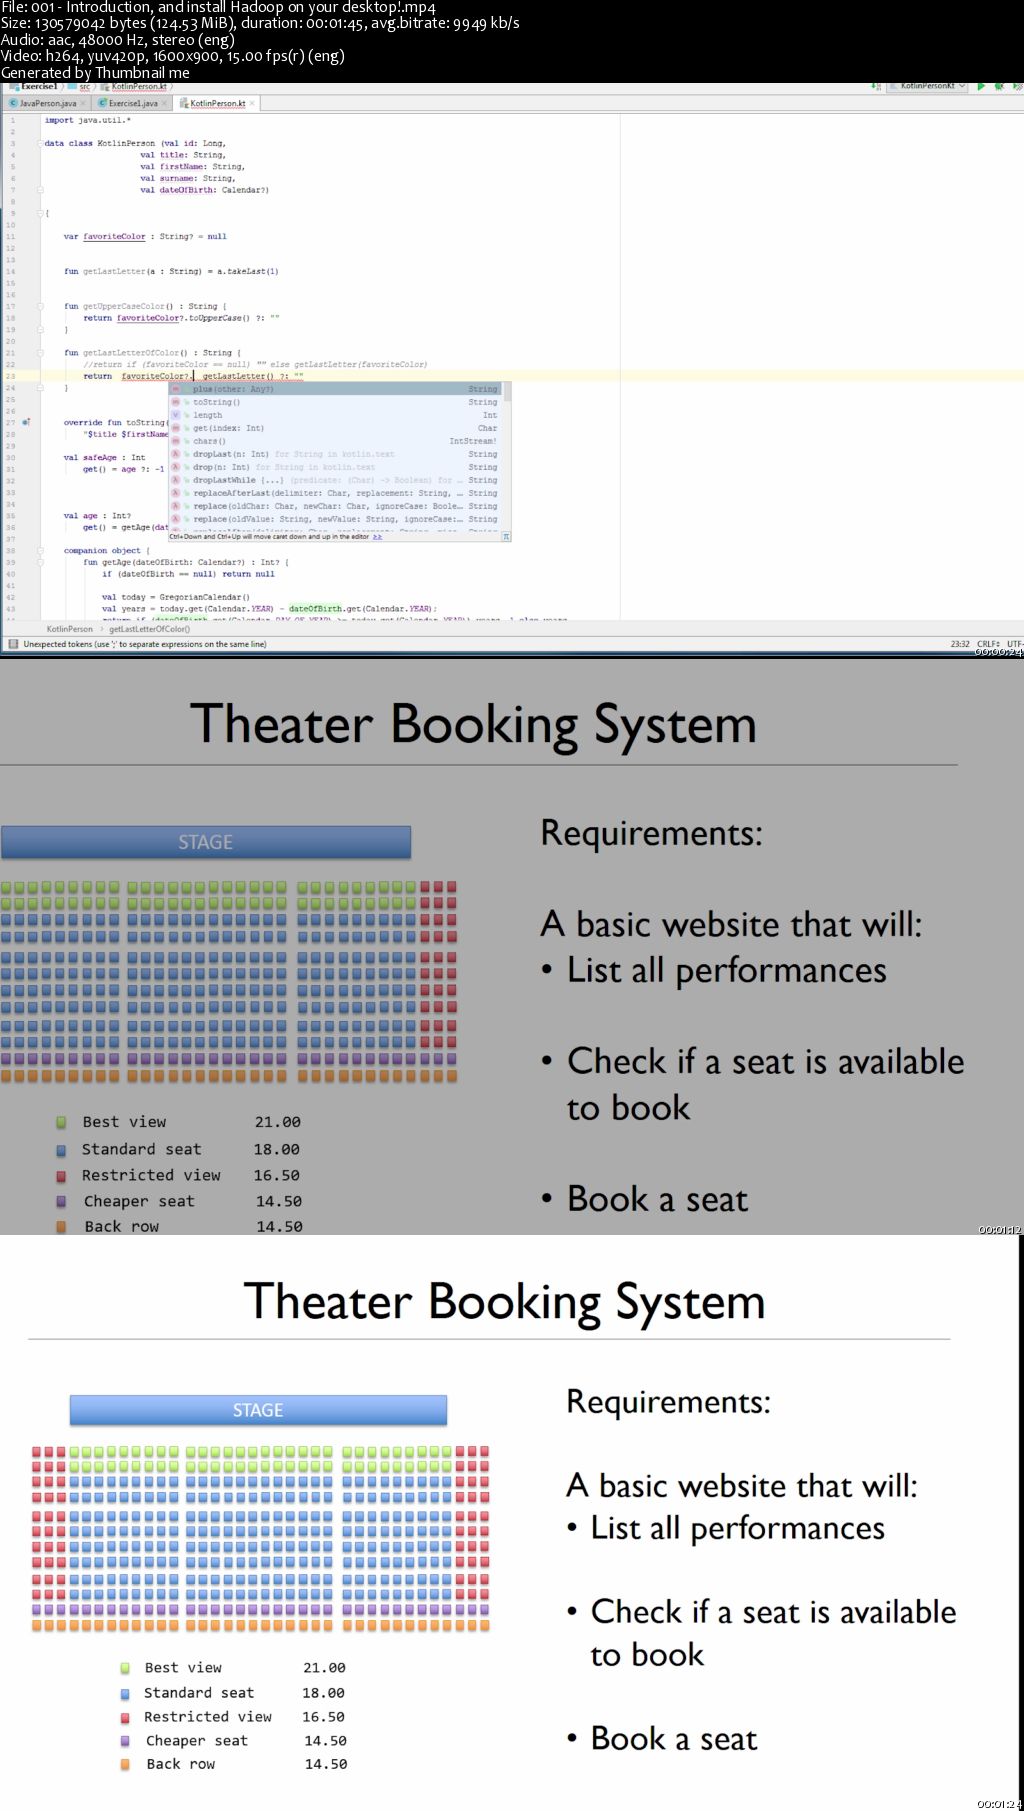Collapse the data class KotlinPerson fold marker
This screenshot has height=1811, width=1024.
(40, 143)
